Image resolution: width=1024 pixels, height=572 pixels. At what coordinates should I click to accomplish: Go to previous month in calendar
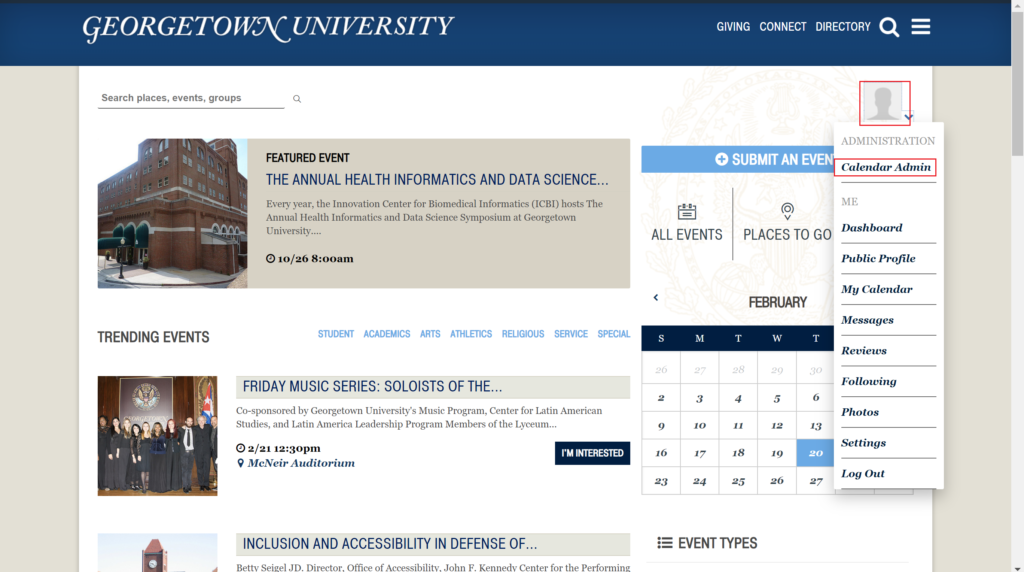coord(656,297)
